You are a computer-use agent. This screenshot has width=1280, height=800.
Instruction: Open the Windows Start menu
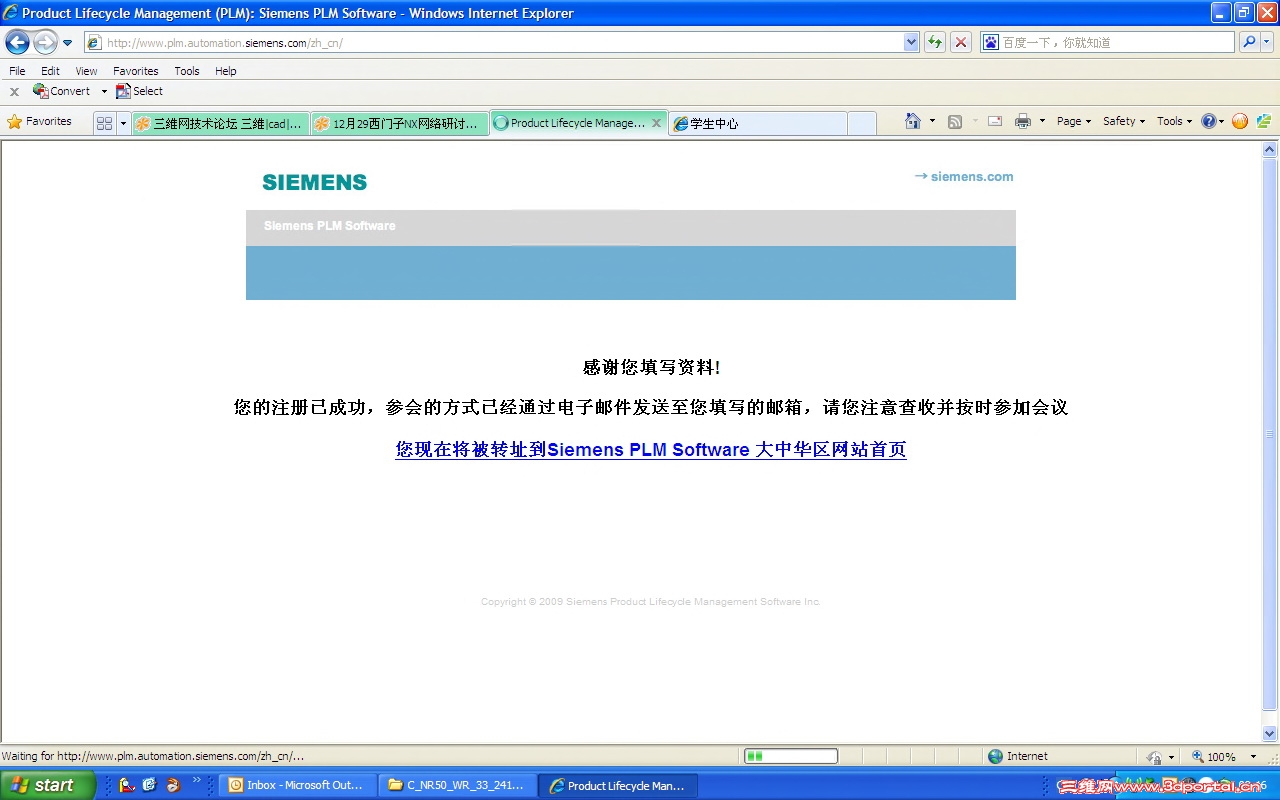pyautogui.click(x=47, y=785)
